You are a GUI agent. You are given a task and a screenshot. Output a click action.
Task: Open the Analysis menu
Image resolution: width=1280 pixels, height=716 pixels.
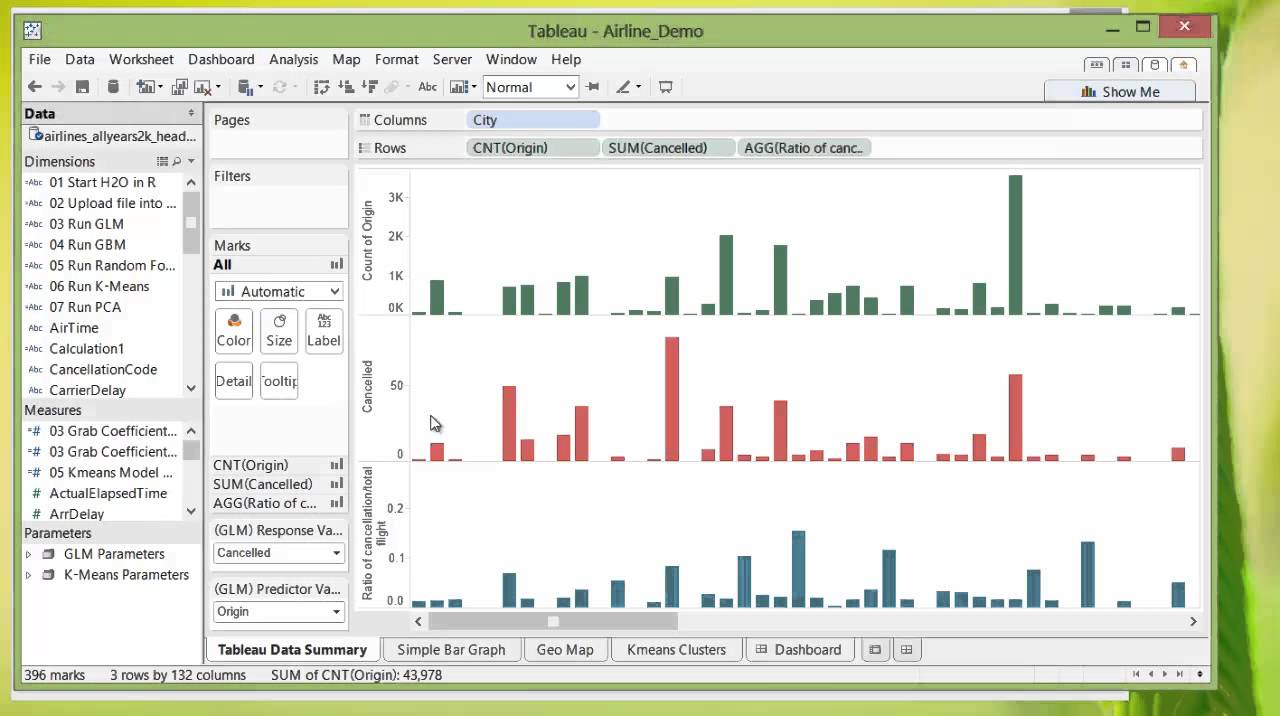(293, 59)
